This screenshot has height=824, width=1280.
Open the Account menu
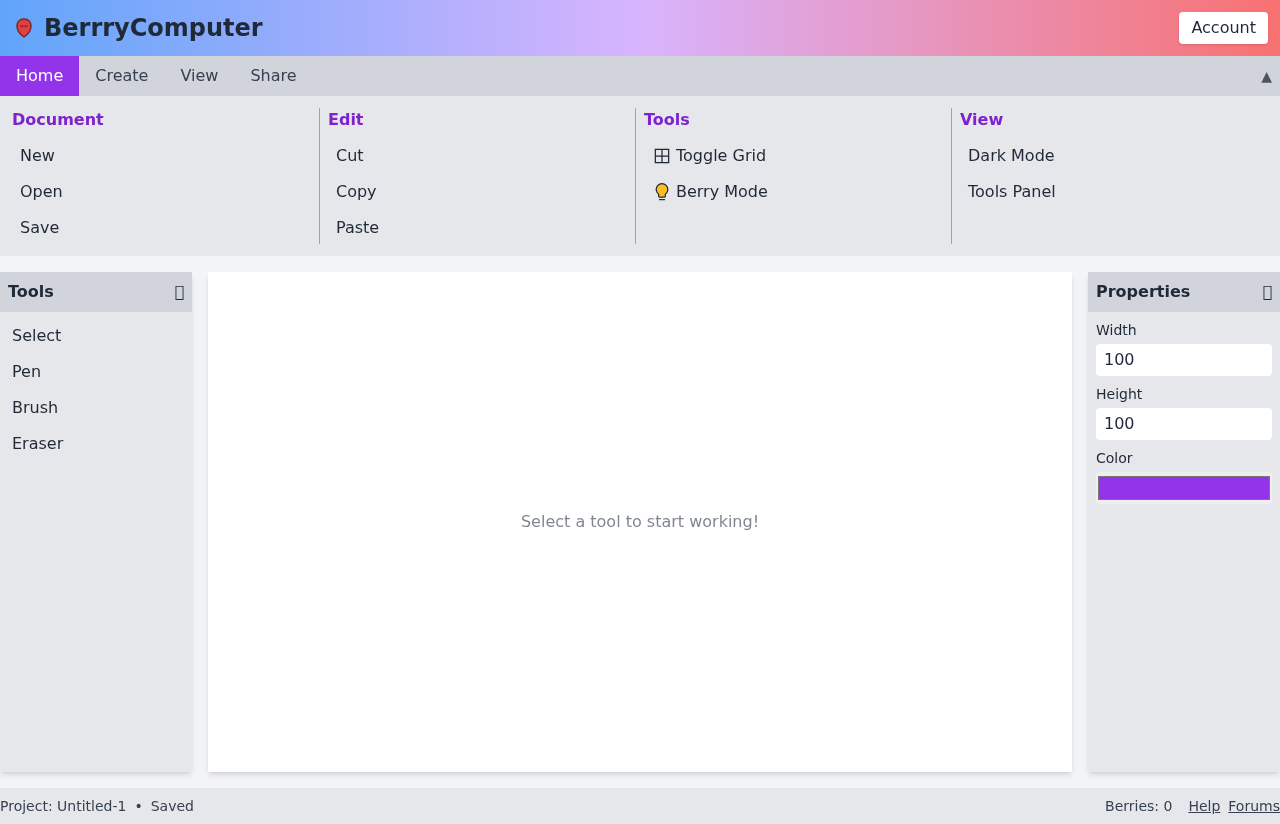1223,28
